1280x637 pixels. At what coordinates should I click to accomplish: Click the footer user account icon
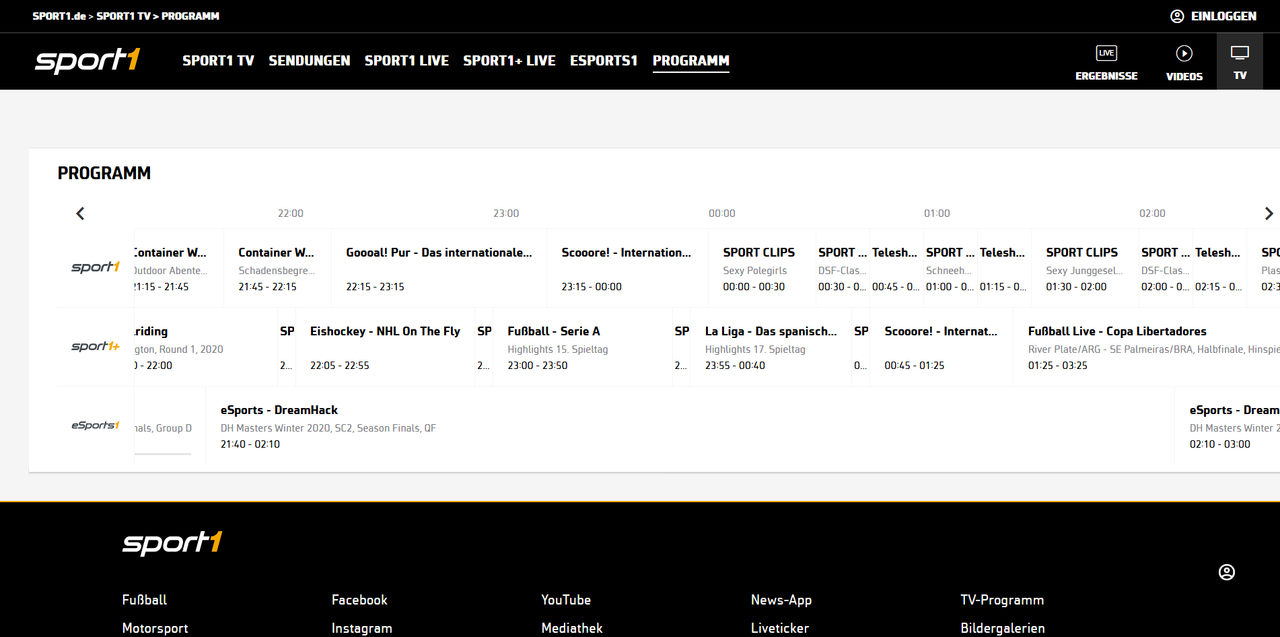point(1227,572)
